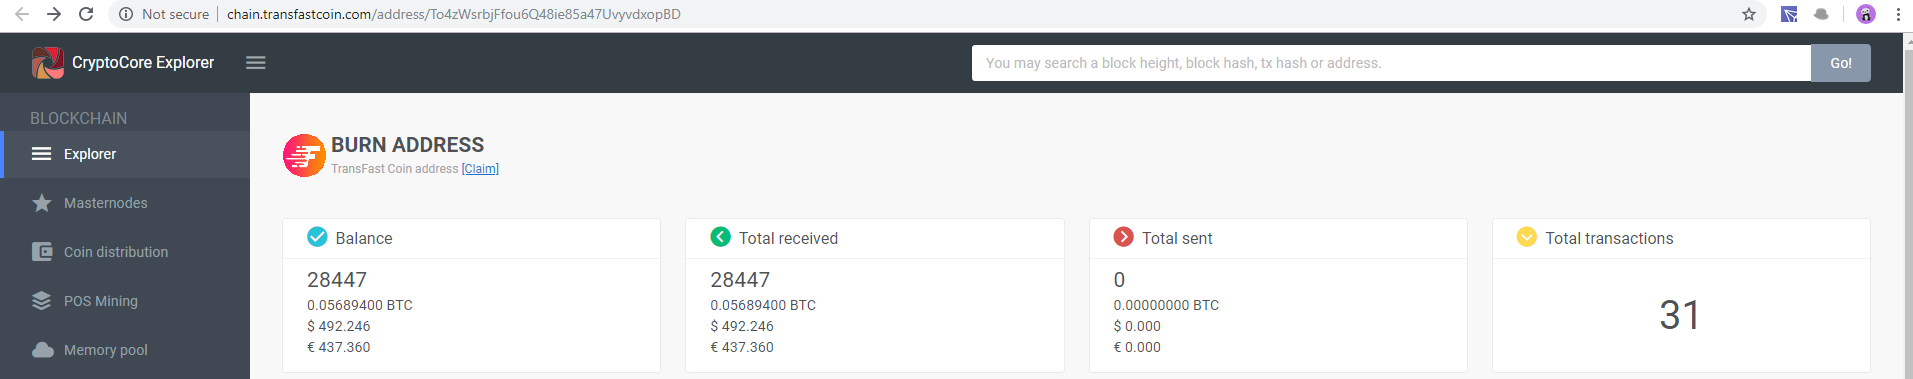1913x379 pixels.
Task: Click the Coin distribution wallet icon
Action: tap(42, 252)
